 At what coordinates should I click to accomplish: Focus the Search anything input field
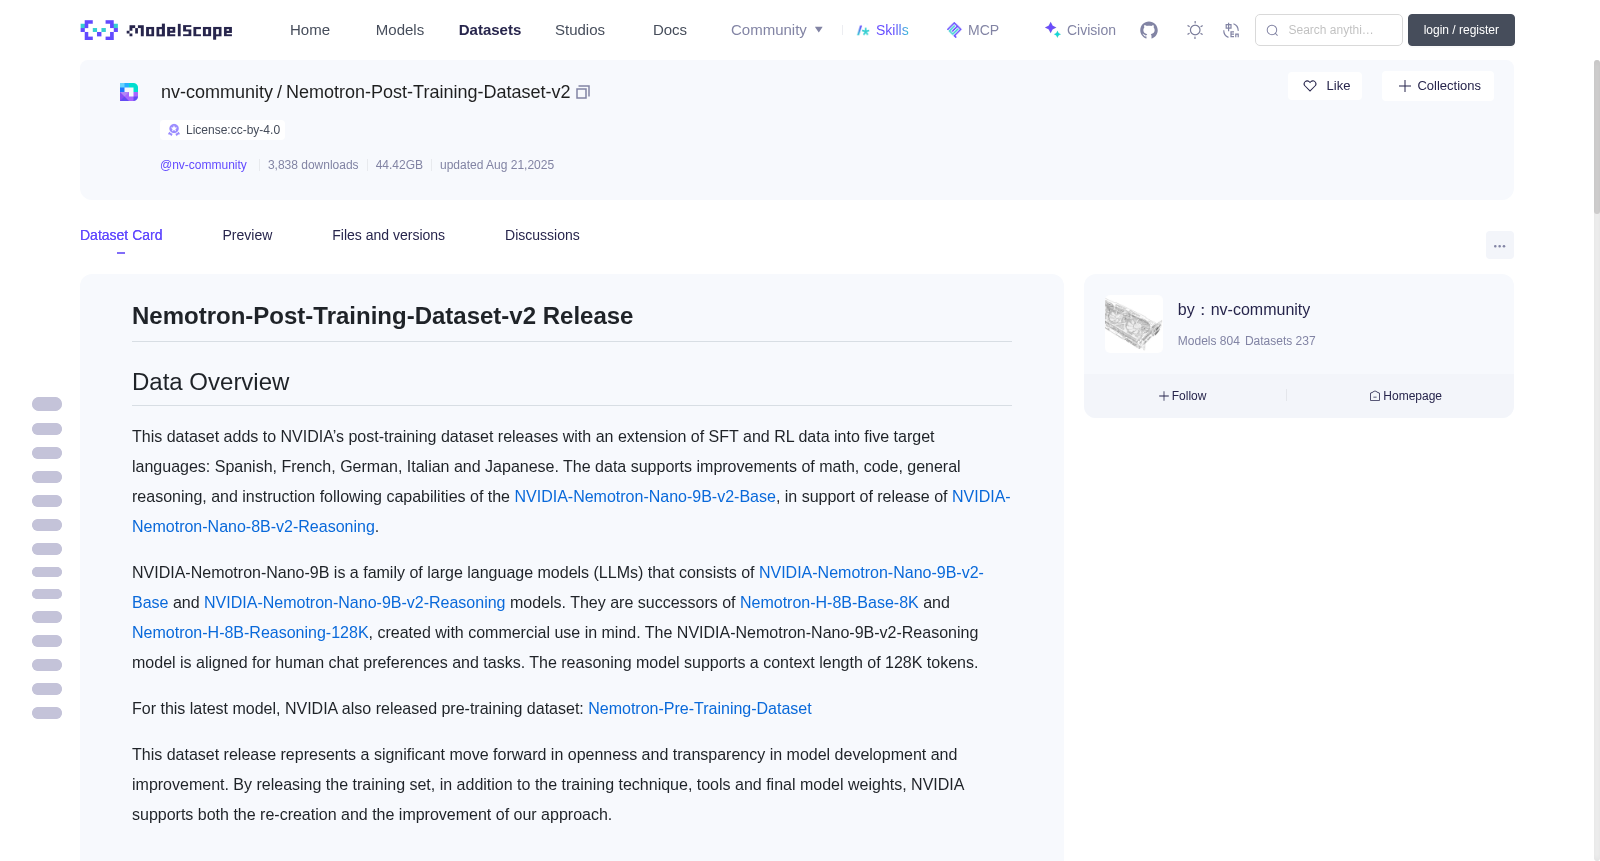tap(1329, 30)
